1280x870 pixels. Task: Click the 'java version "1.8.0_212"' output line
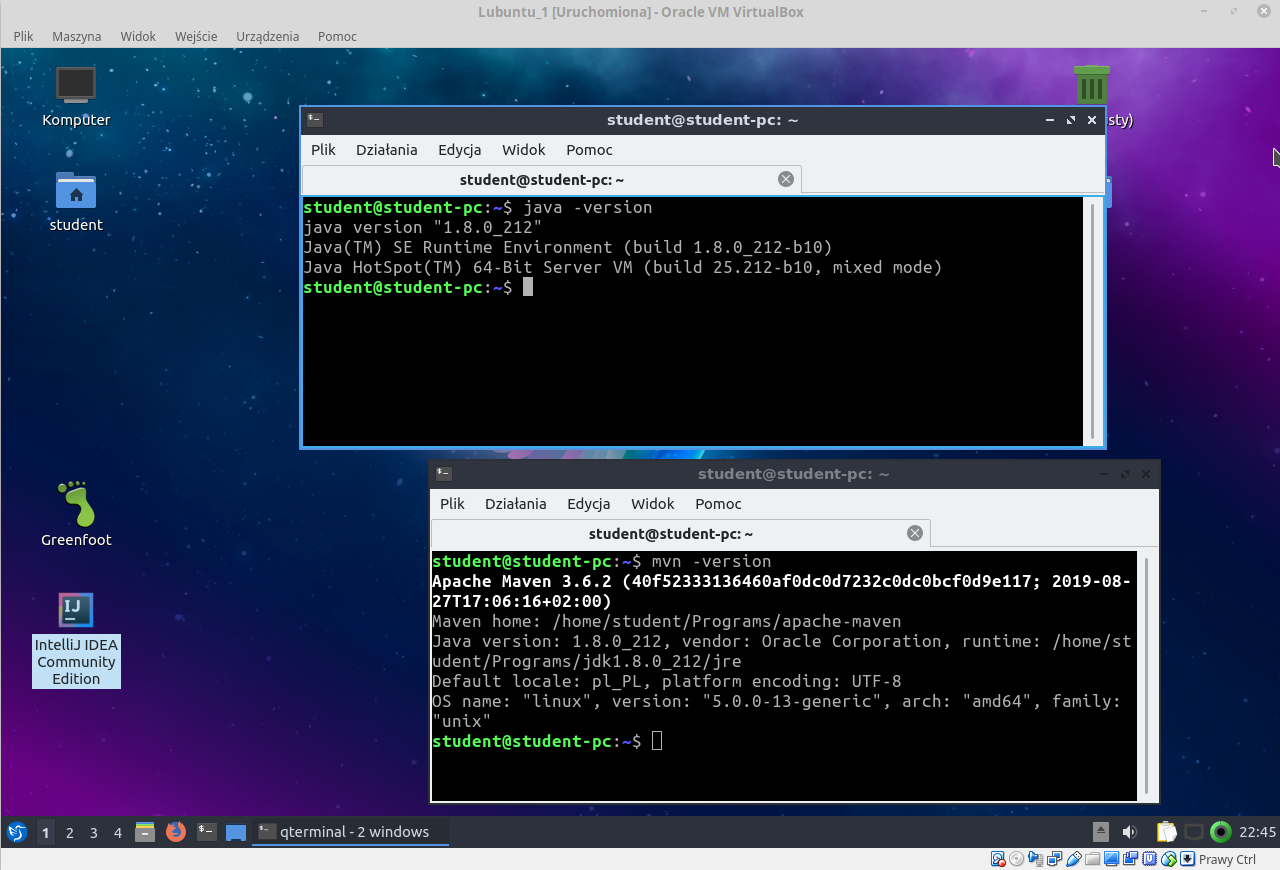click(422, 228)
